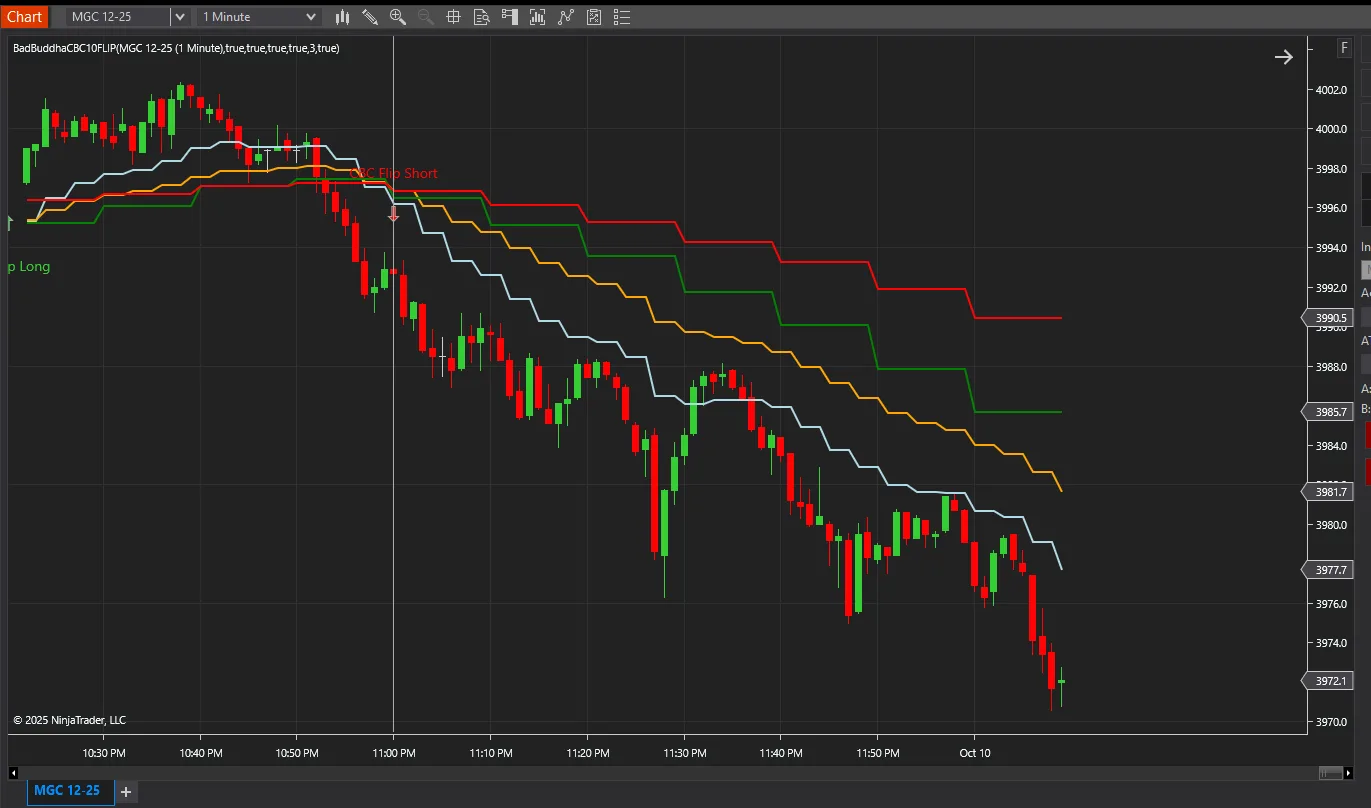Click the 3981.7 price marker

[x=1326, y=492]
